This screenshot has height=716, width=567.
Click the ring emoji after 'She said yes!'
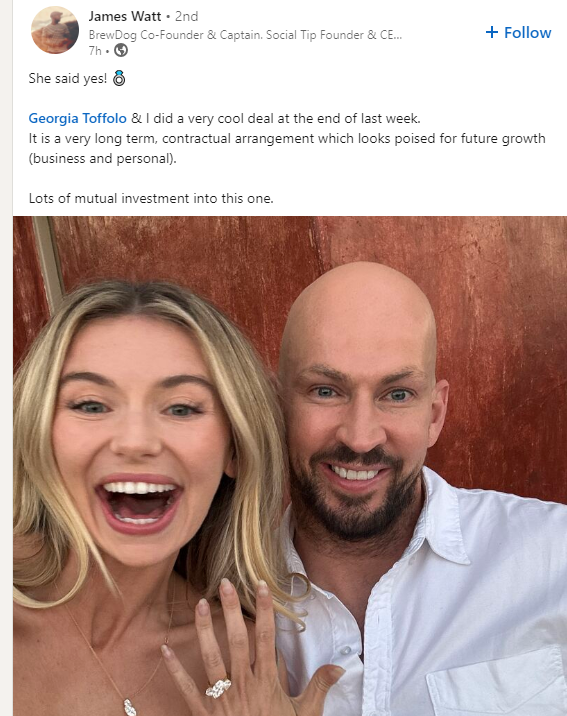coord(119,78)
